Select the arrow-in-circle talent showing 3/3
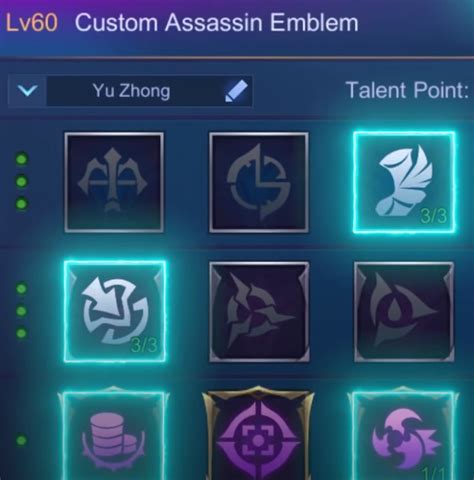 coord(115,311)
